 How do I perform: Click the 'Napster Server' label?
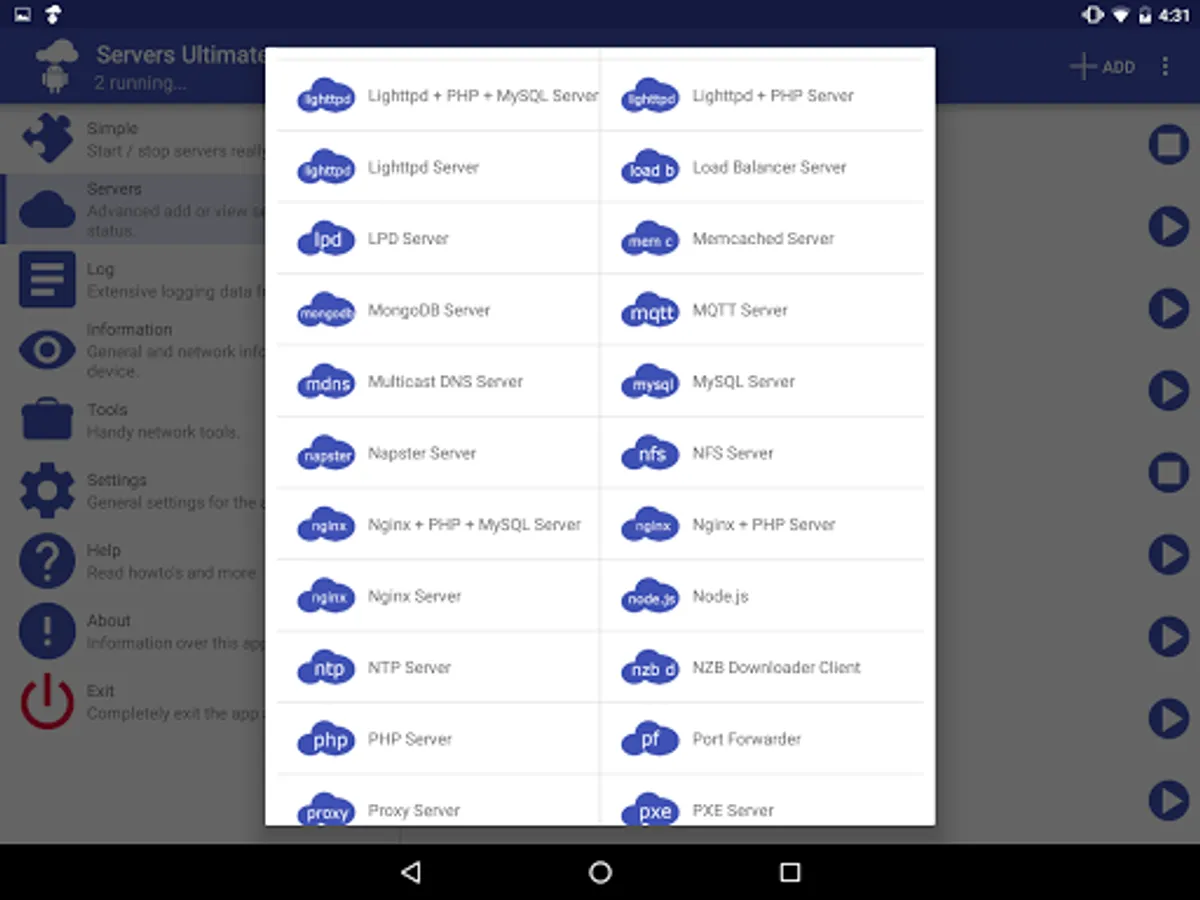(x=422, y=453)
